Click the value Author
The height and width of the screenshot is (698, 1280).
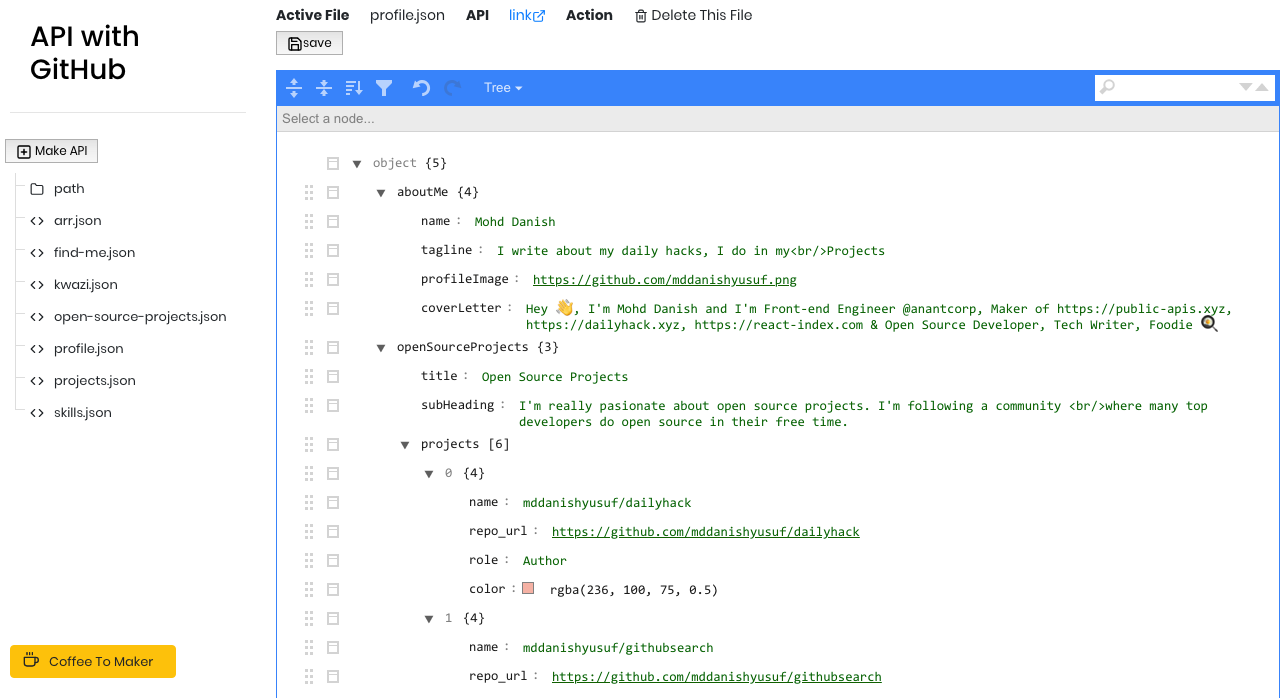pyautogui.click(x=544, y=561)
